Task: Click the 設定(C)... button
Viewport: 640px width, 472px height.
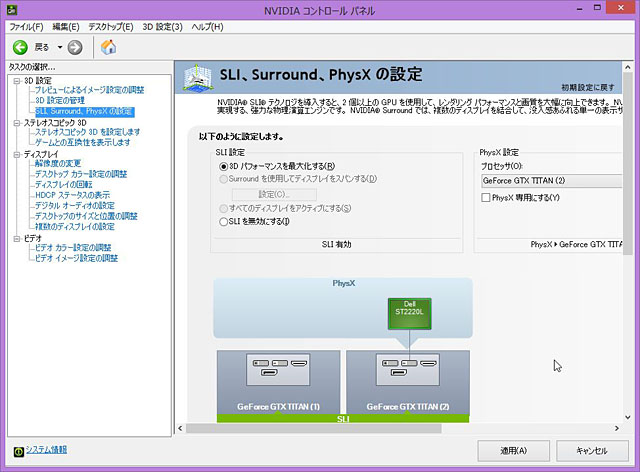Action: [274, 194]
